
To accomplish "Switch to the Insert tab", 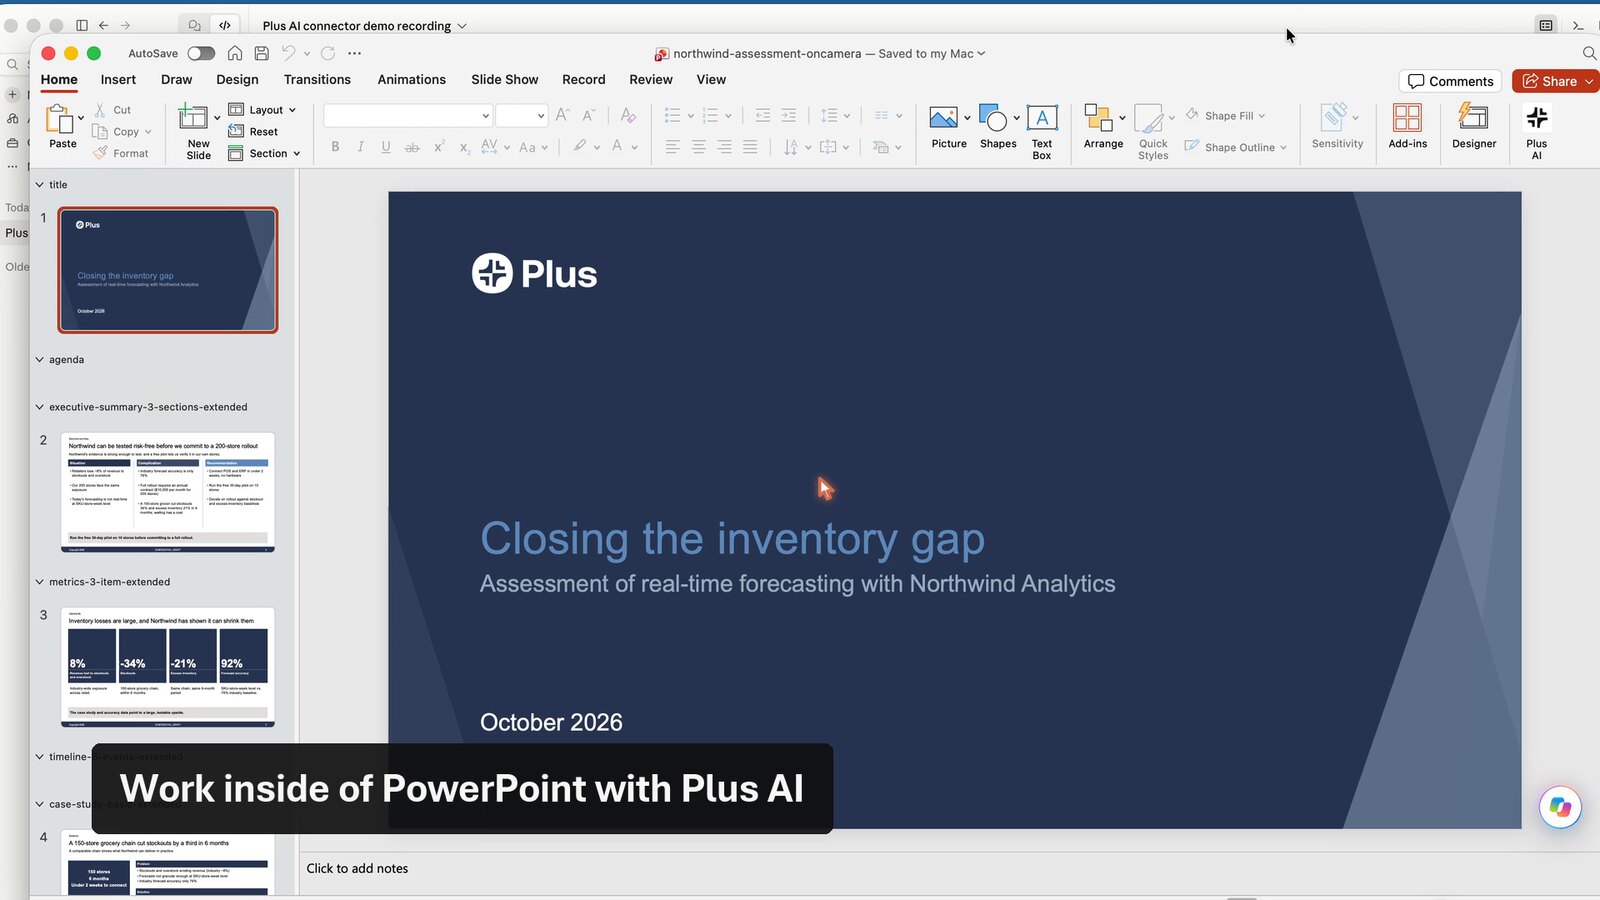I will [x=118, y=80].
